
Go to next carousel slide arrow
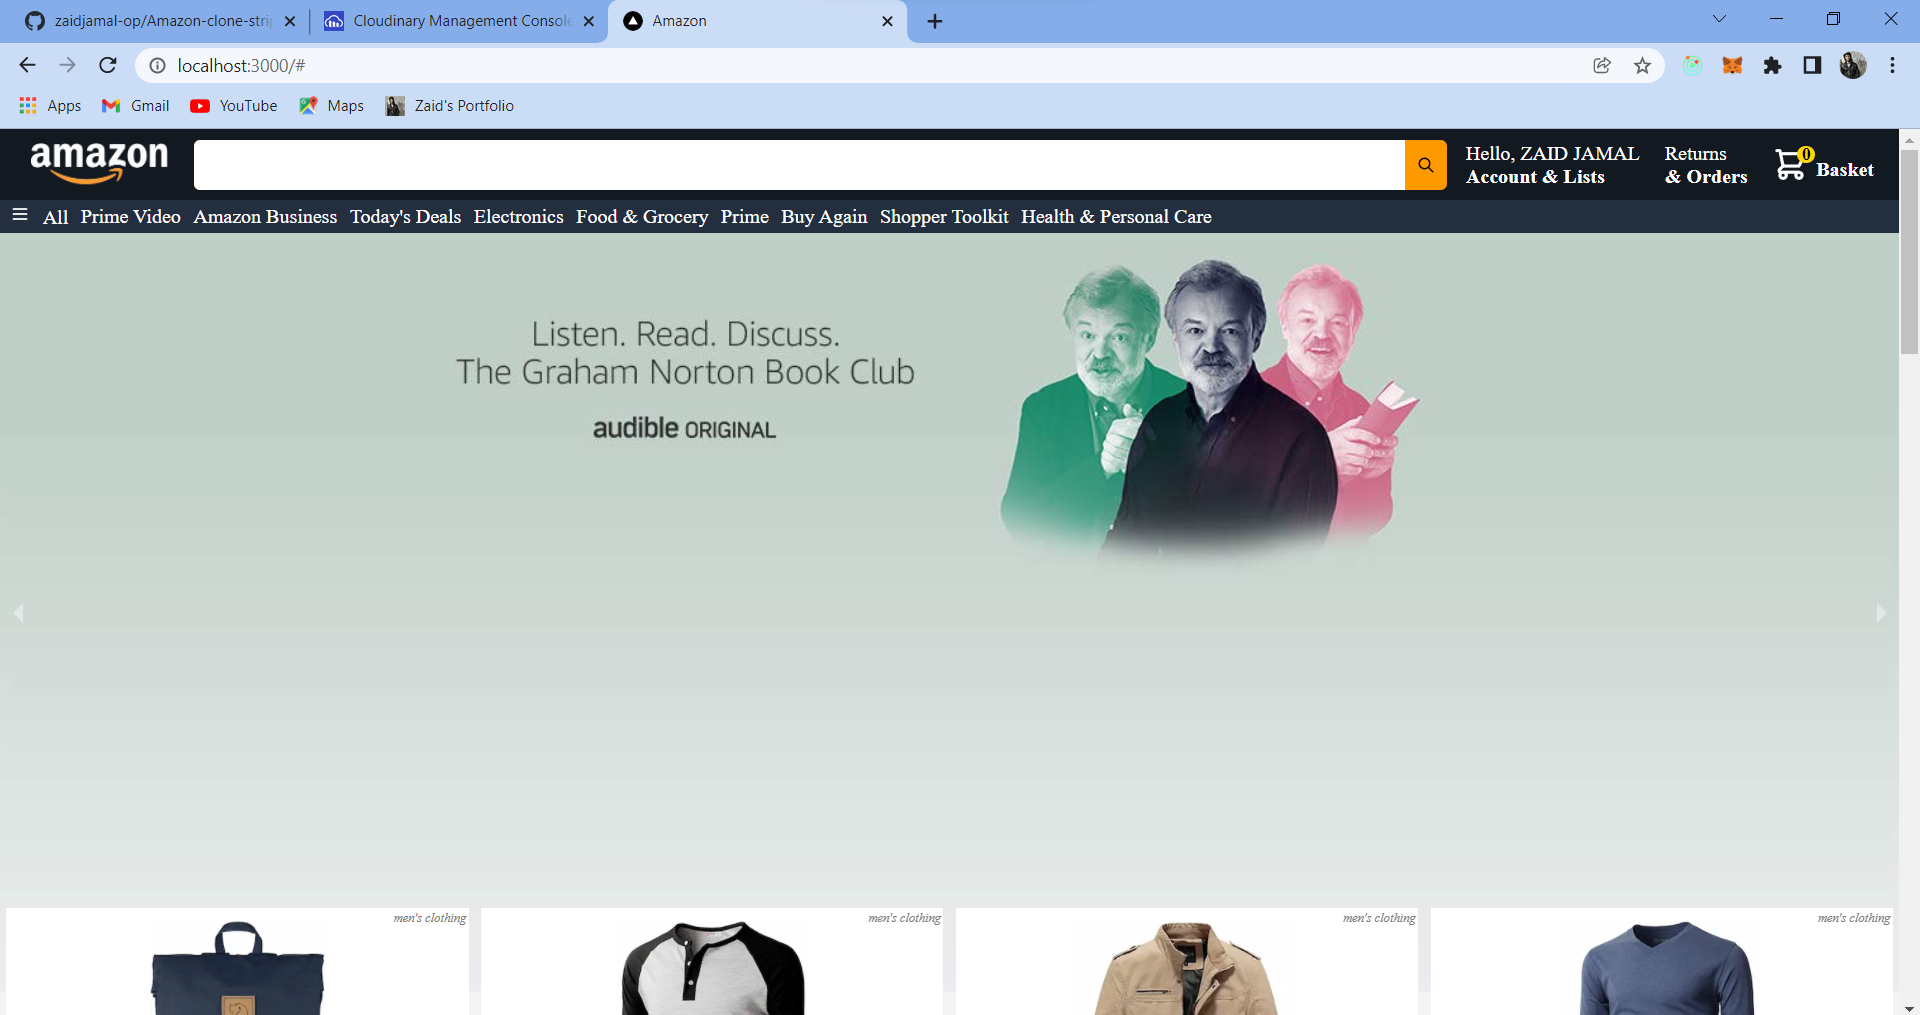pos(1881,613)
